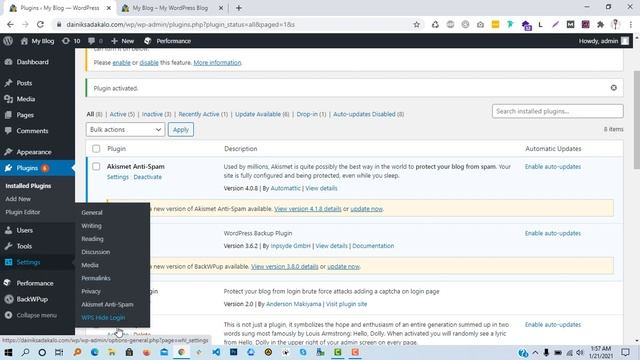Open the Windows Start menu
The height and width of the screenshot is (360, 640).
[8, 352]
